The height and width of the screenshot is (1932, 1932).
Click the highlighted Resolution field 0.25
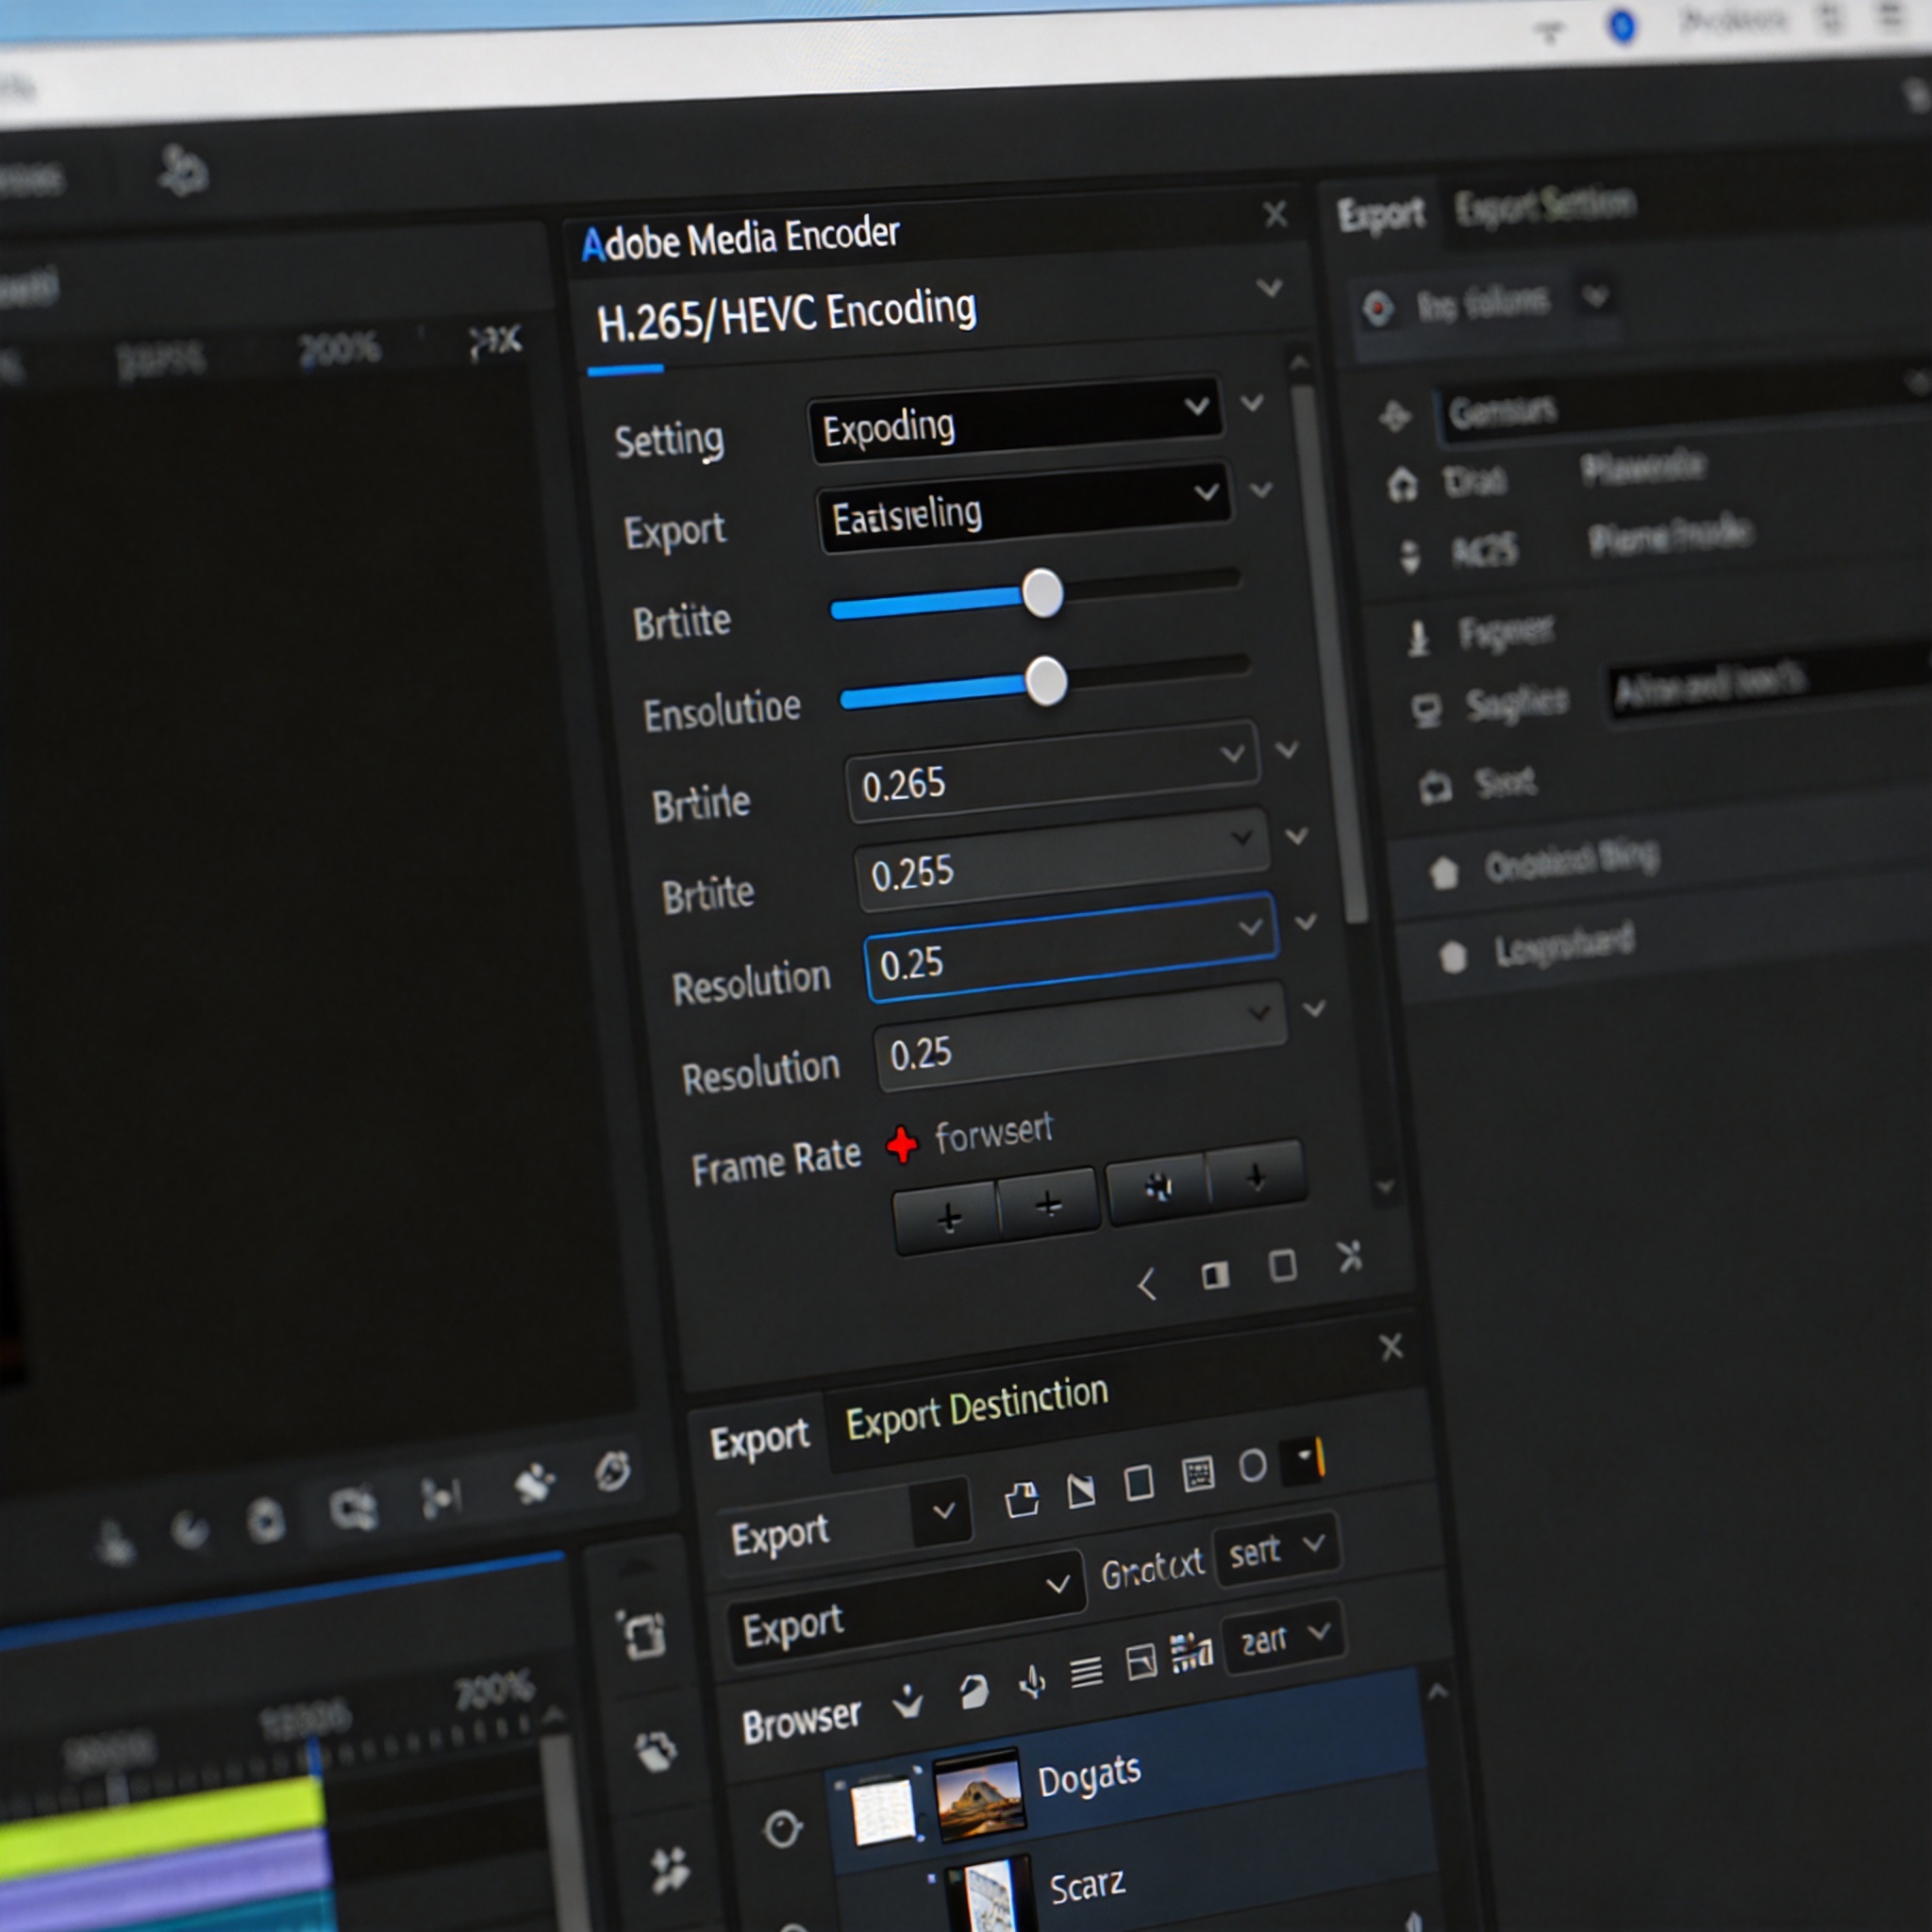(x=1070, y=948)
